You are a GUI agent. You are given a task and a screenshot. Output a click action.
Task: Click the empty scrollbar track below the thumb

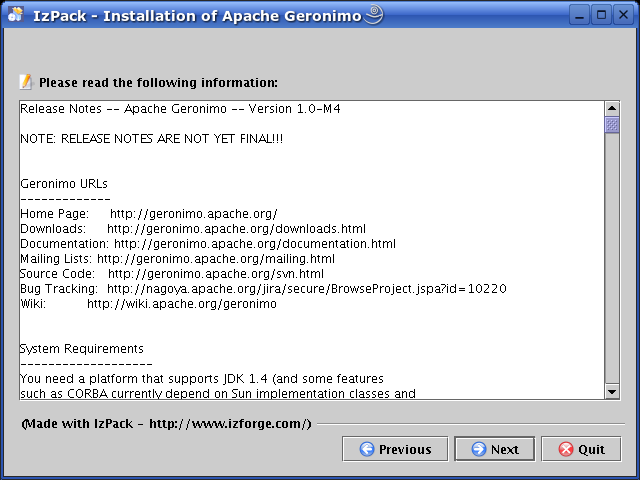click(x=612, y=260)
